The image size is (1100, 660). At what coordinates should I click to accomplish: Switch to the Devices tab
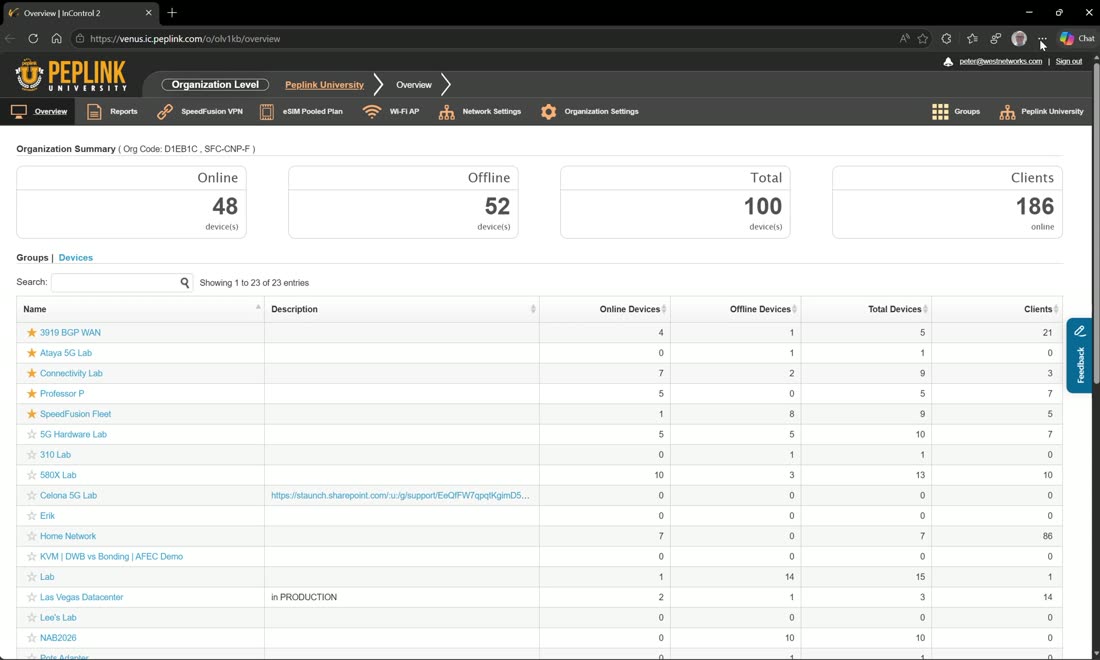pos(76,257)
